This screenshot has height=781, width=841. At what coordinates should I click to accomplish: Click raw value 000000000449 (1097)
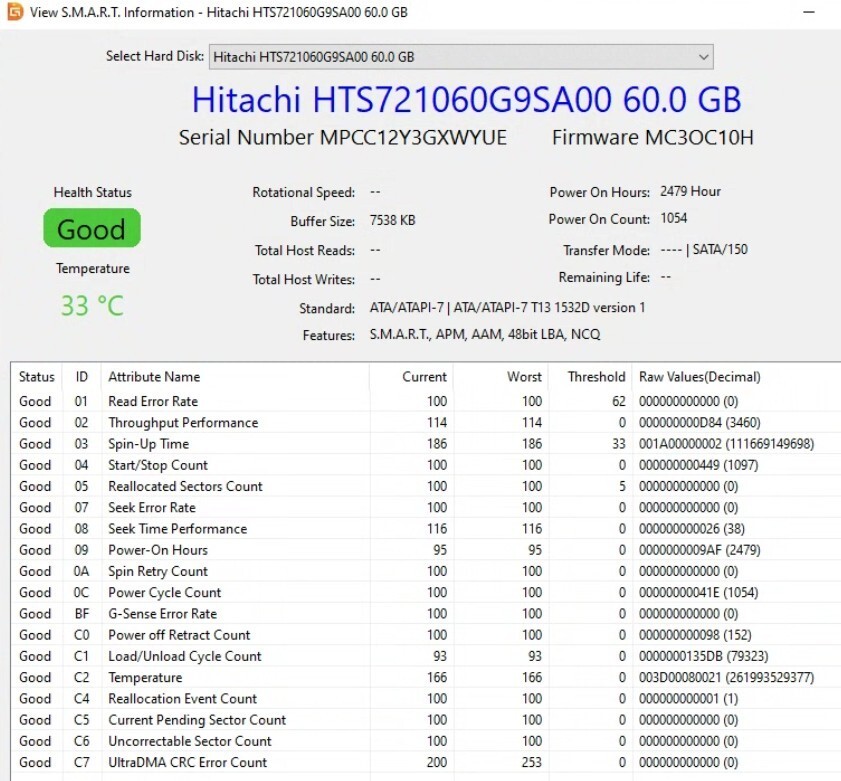[698, 465]
